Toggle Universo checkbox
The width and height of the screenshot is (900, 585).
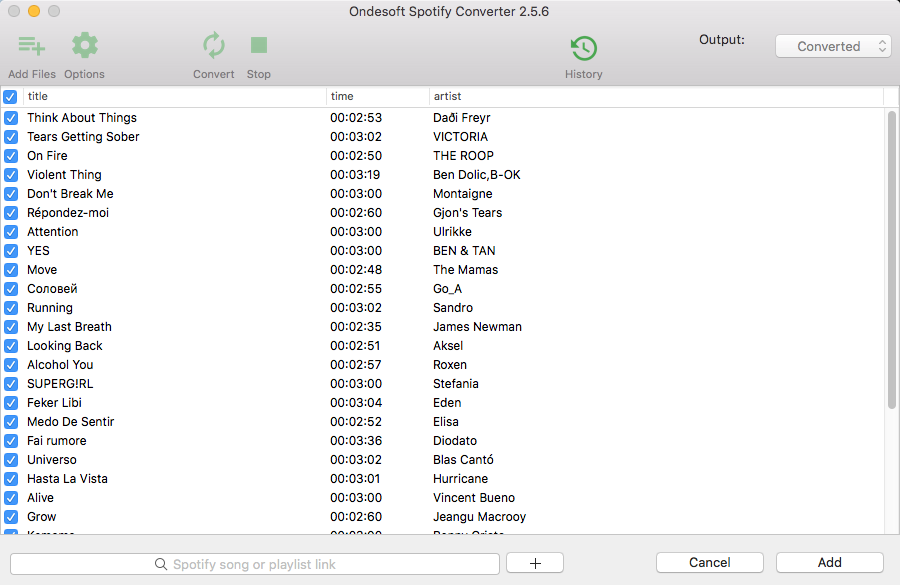[x=11, y=460]
